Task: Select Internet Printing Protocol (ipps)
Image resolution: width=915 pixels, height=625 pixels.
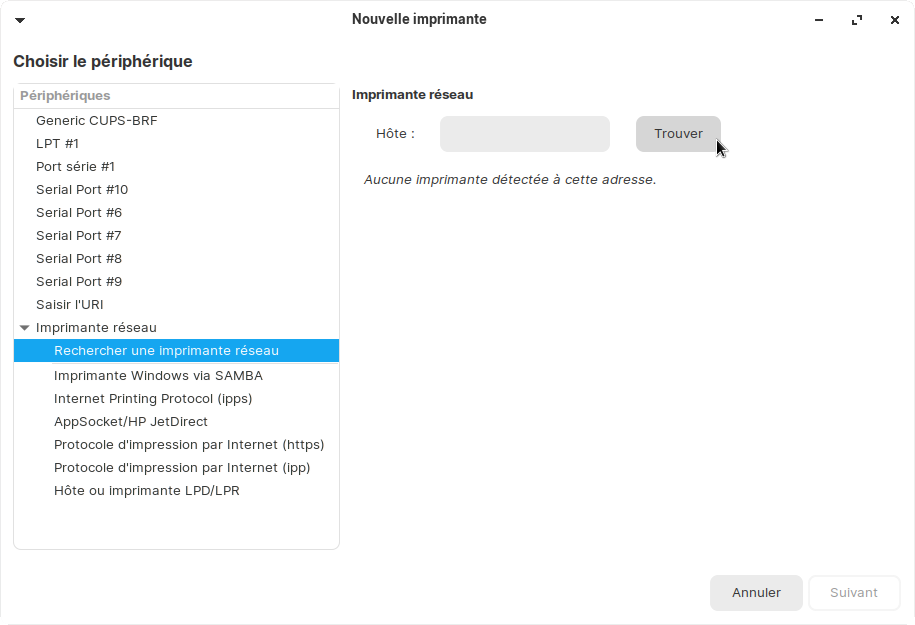Action: click(153, 399)
